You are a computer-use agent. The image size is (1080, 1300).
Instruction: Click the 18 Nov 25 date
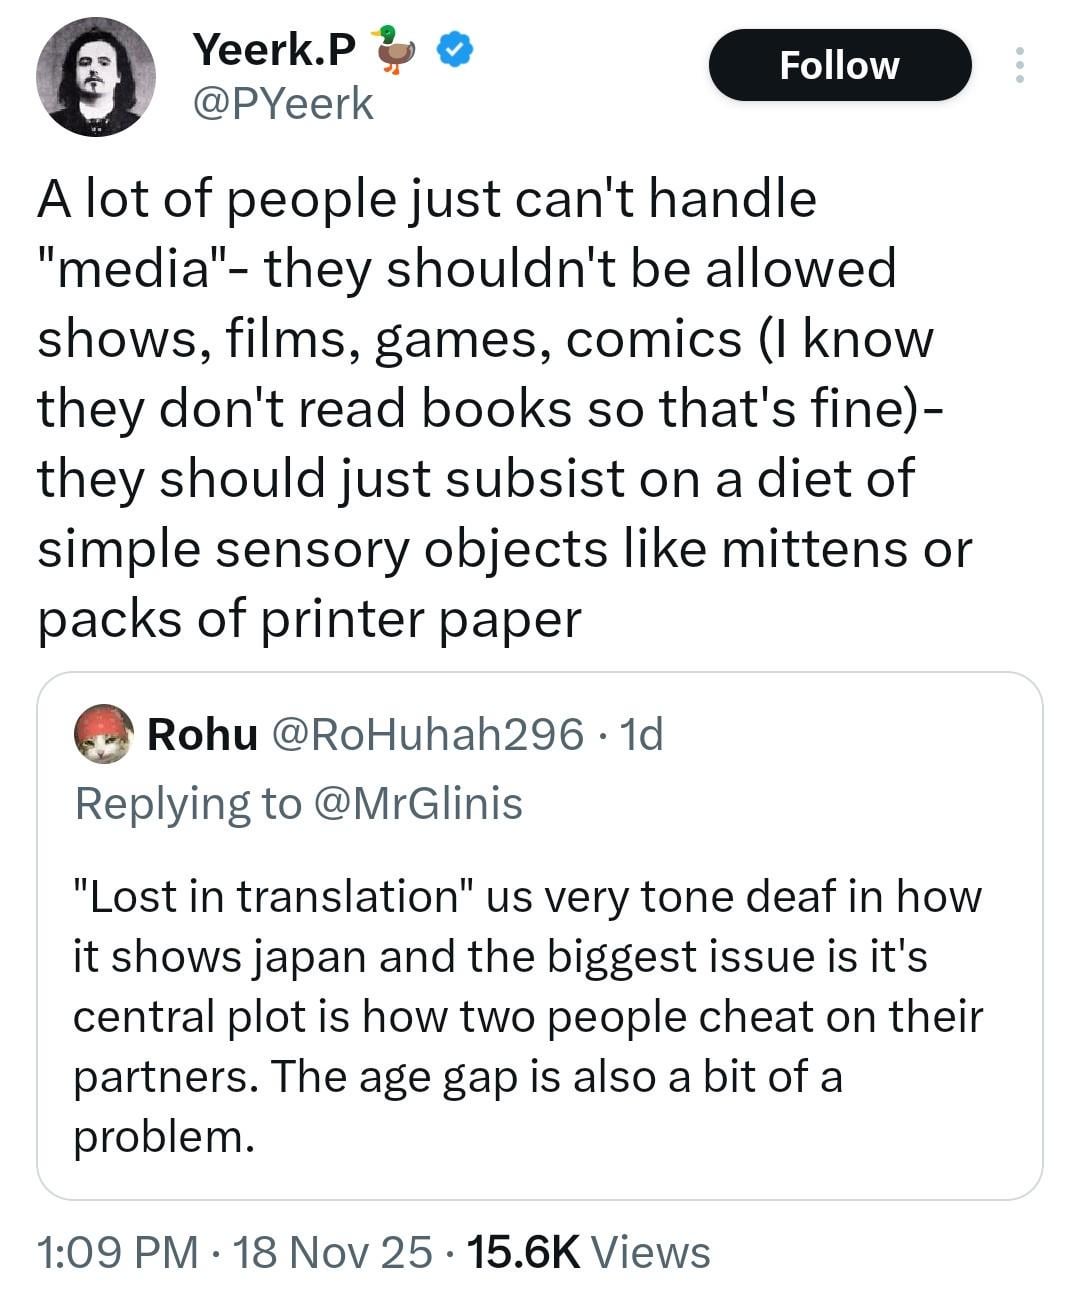pyautogui.click(x=332, y=1252)
